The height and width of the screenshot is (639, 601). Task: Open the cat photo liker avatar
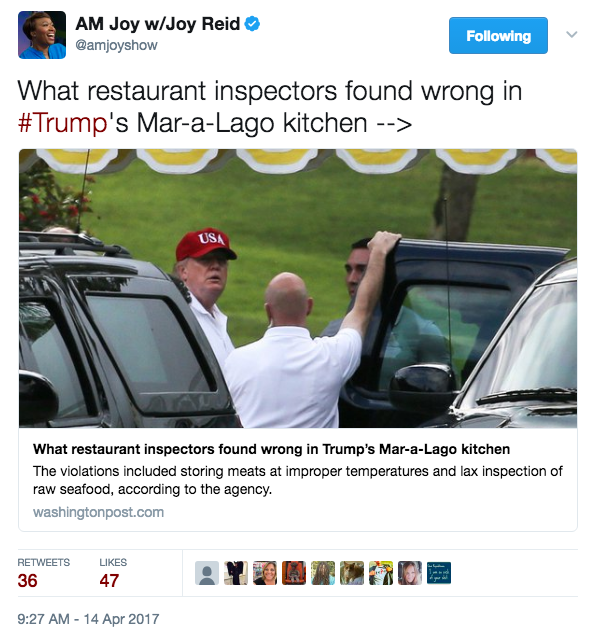352,573
